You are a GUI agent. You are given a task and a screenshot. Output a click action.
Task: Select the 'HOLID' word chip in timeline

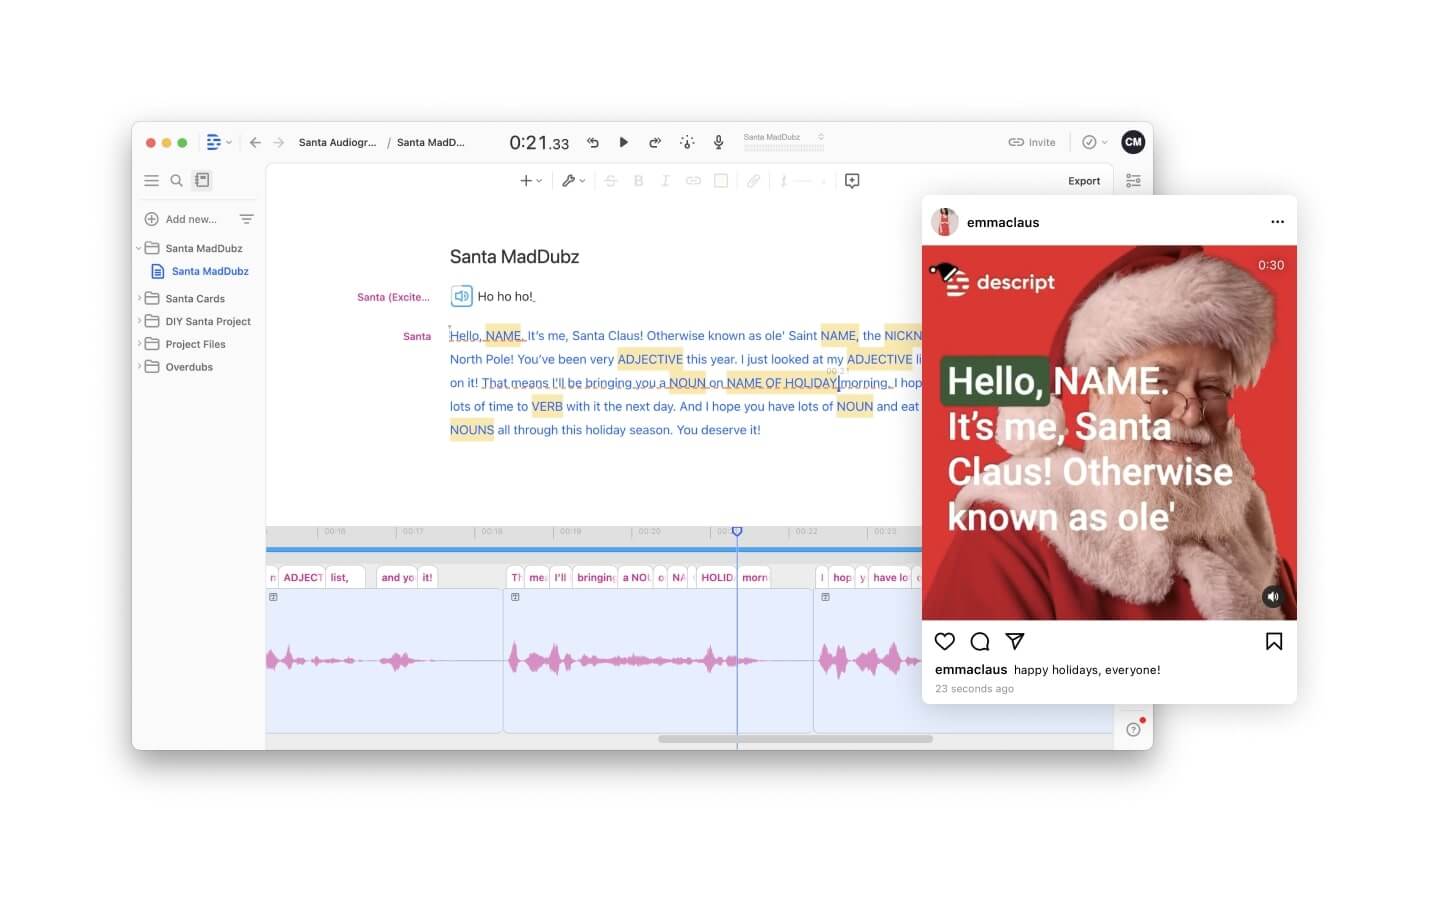pyautogui.click(x=717, y=577)
